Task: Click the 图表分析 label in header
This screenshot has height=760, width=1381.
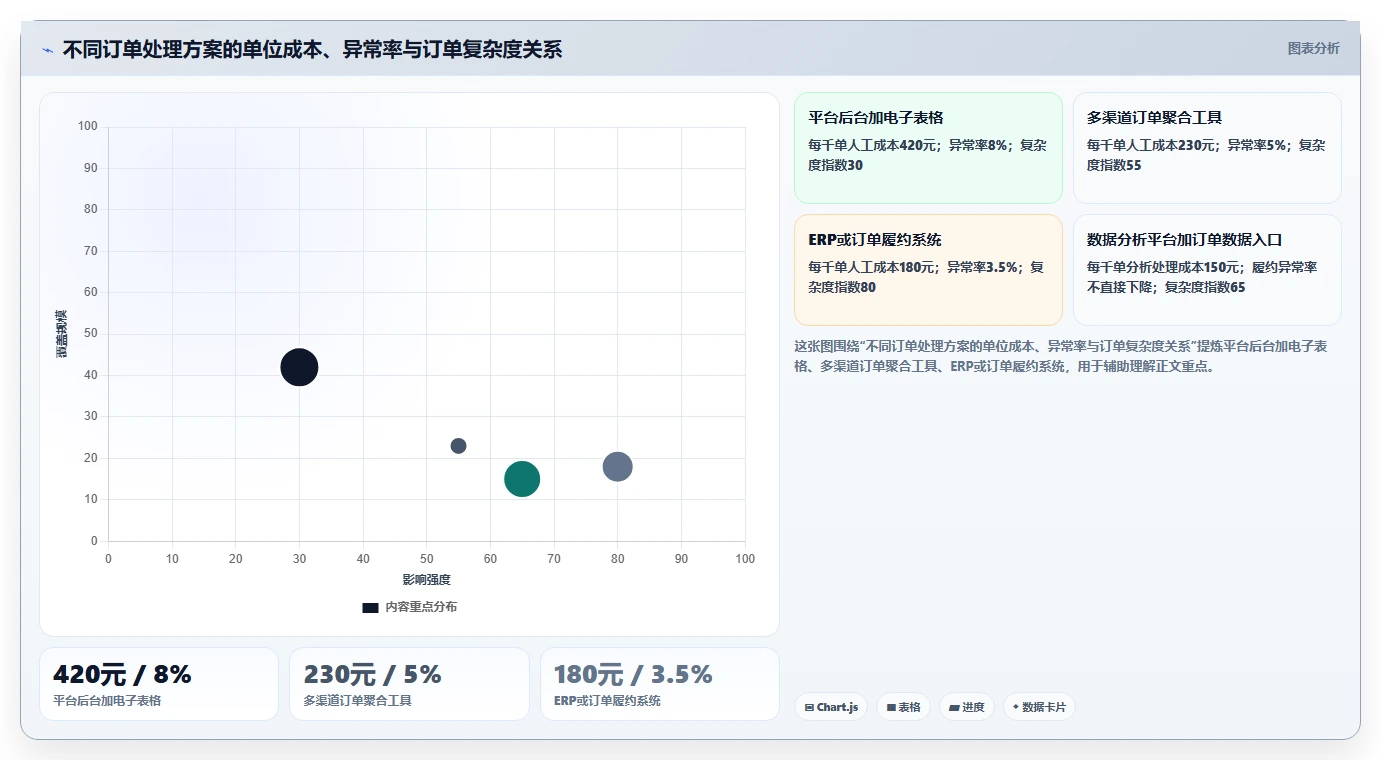Action: tap(1313, 48)
